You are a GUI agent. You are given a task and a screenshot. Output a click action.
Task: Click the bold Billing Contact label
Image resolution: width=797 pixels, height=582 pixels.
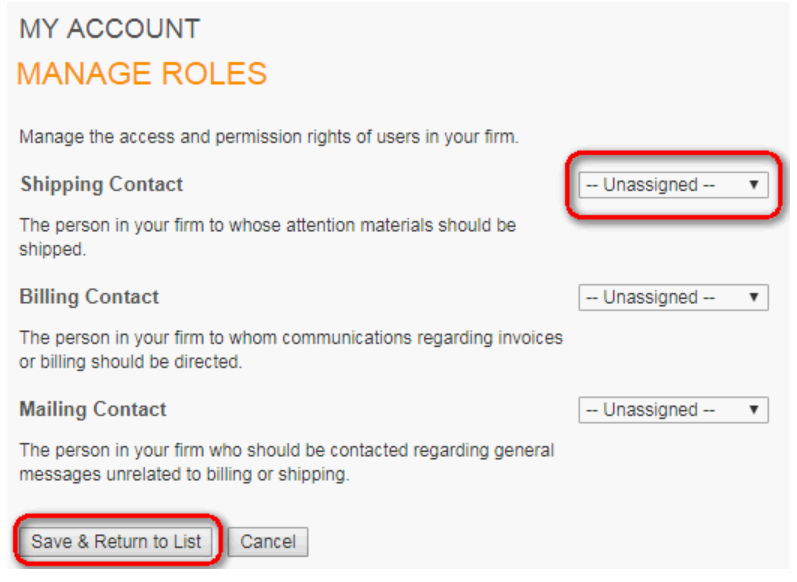click(x=89, y=297)
